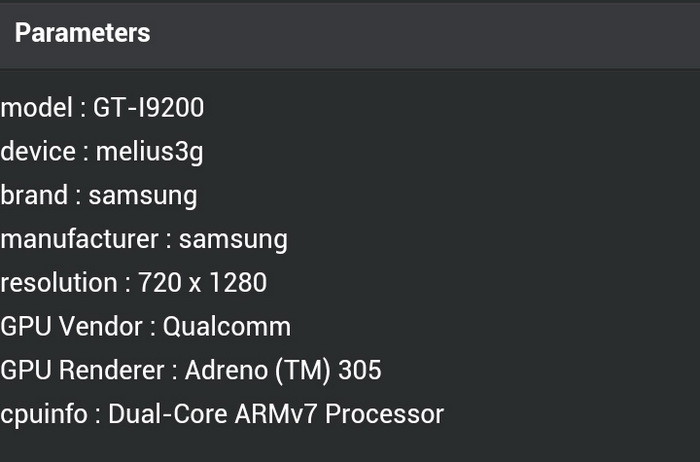
Task: Click the Qualcomm vendor value
Action: (x=227, y=326)
